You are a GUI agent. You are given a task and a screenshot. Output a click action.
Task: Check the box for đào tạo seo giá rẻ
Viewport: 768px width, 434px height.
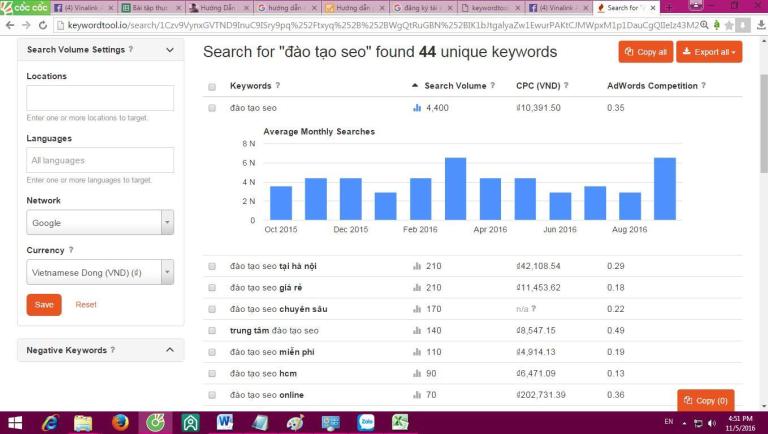(212, 288)
